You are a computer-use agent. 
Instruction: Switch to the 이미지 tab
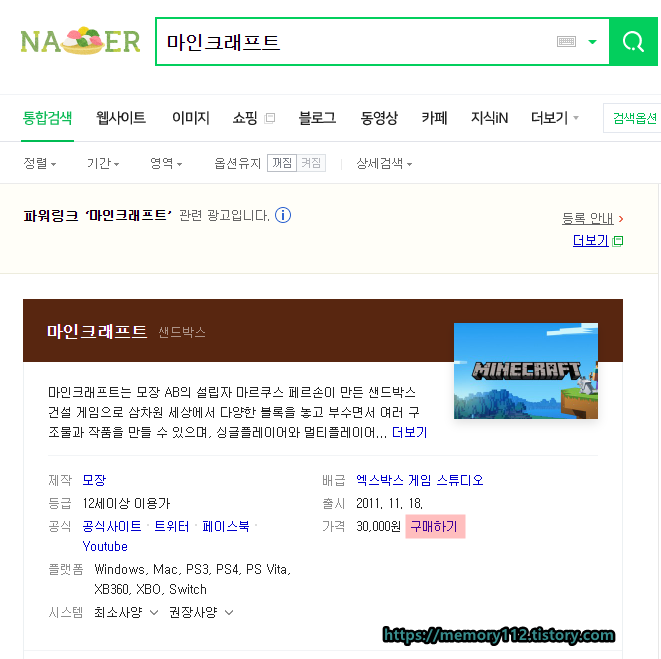191,118
